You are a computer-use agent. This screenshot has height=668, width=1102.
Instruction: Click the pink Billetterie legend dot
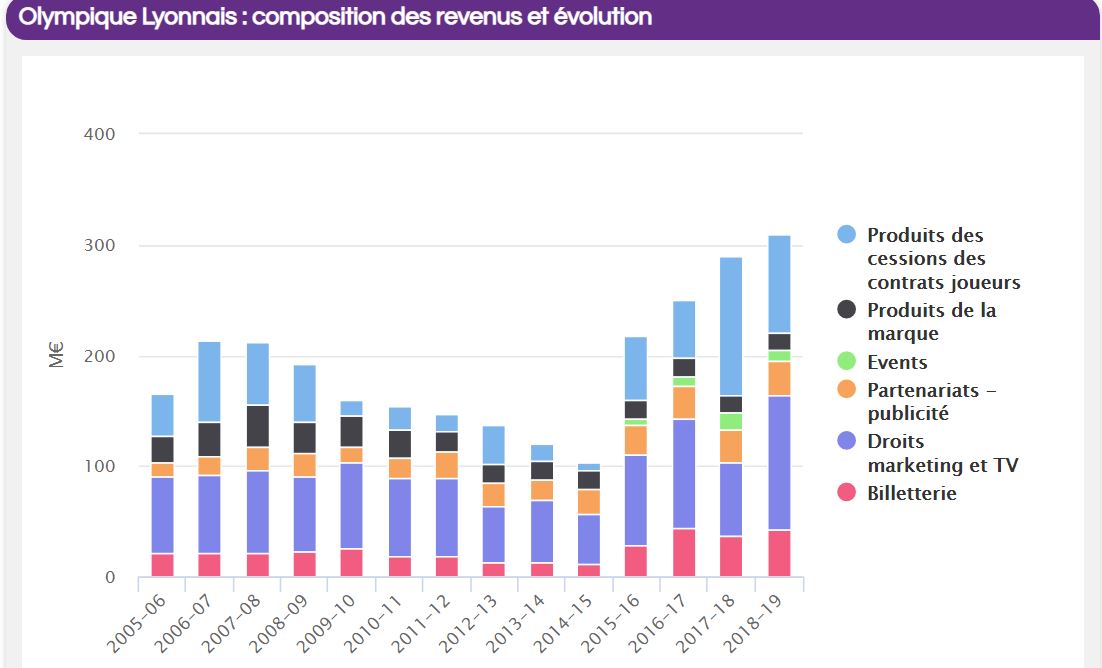pyautogui.click(x=847, y=492)
